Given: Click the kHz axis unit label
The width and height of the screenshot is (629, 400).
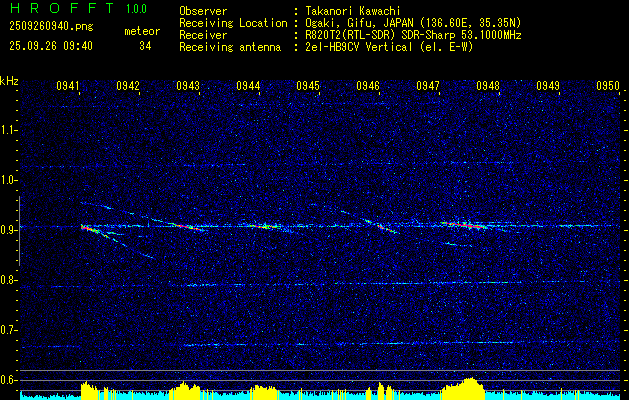Looking at the screenshot, I should click(9, 81).
